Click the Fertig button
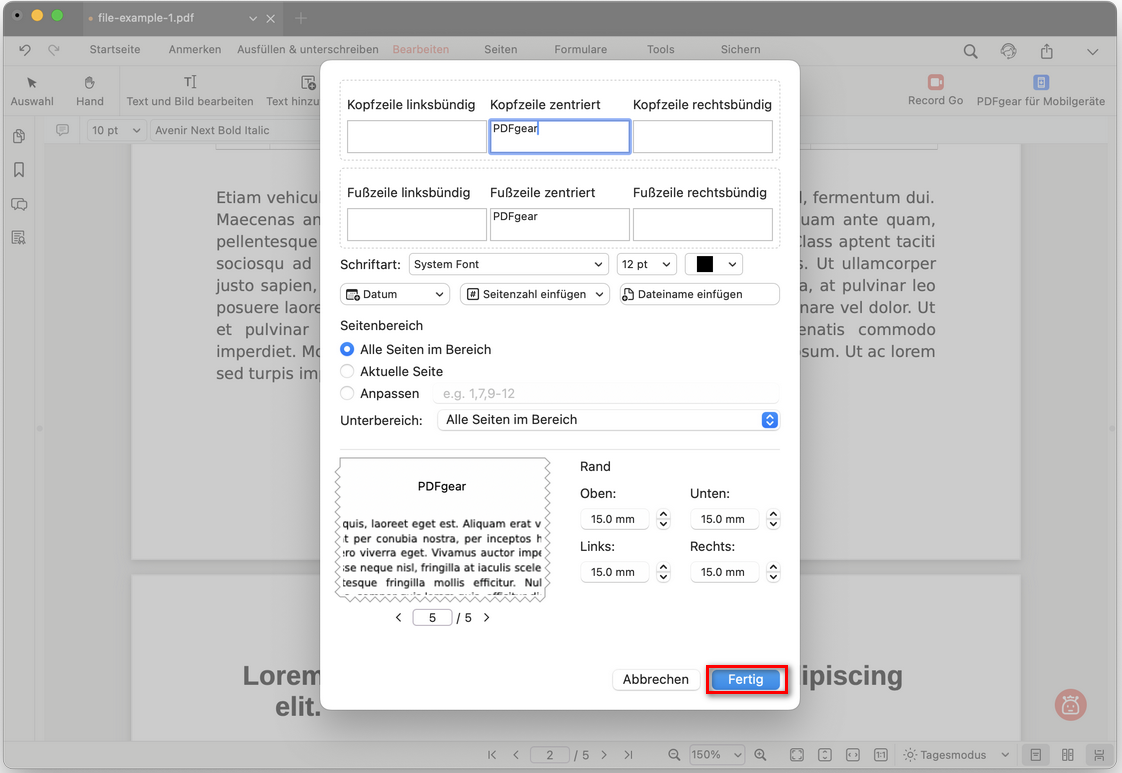 (745, 680)
